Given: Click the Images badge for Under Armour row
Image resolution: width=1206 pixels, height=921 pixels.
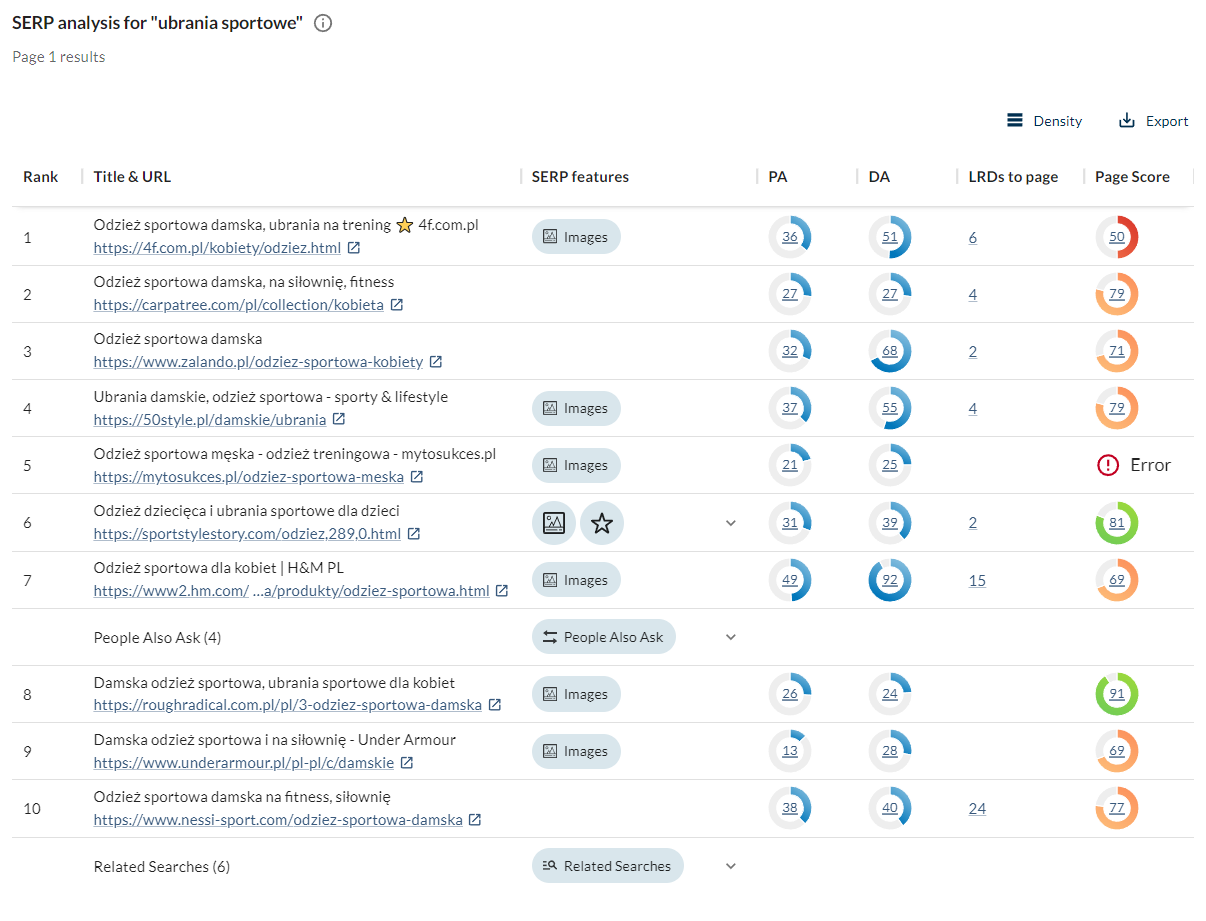Looking at the screenshot, I should [576, 751].
